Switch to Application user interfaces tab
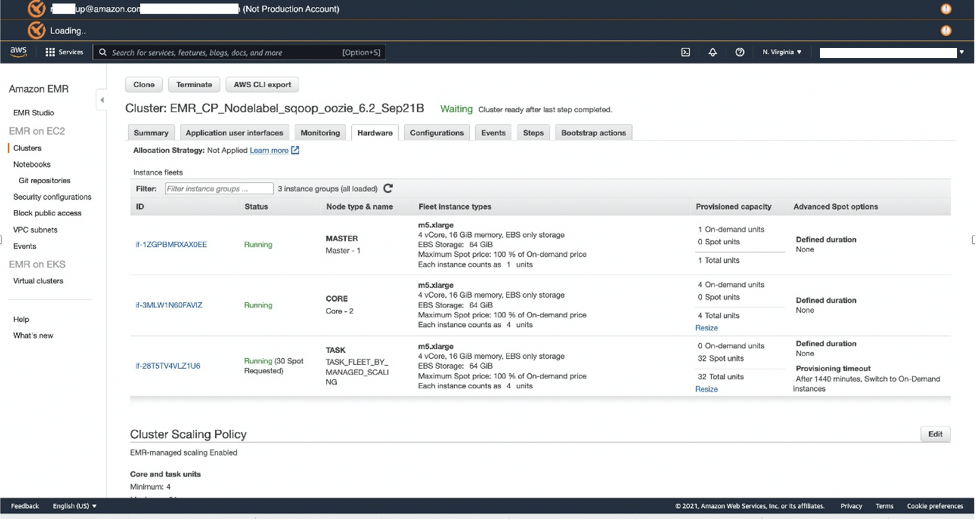Image resolution: width=977 pixels, height=520 pixels. (234, 133)
